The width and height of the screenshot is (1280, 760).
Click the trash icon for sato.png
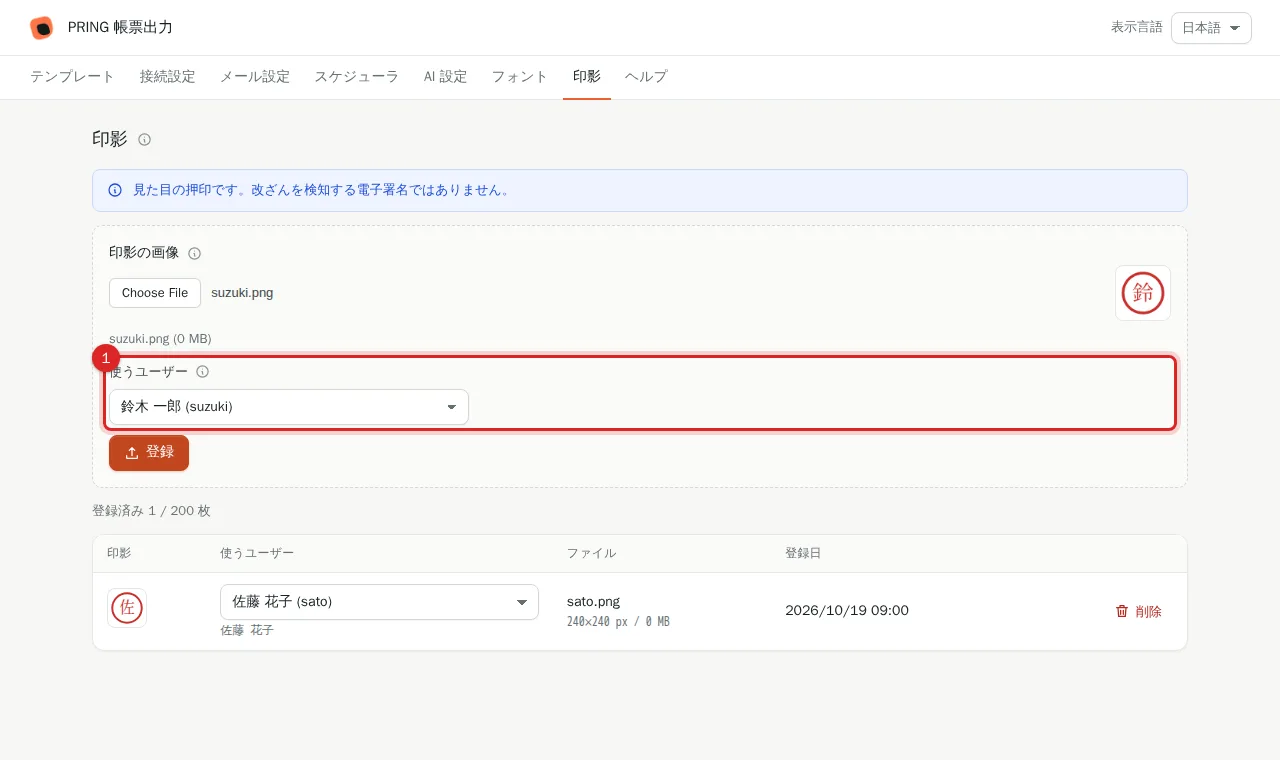coord(1122,611)
